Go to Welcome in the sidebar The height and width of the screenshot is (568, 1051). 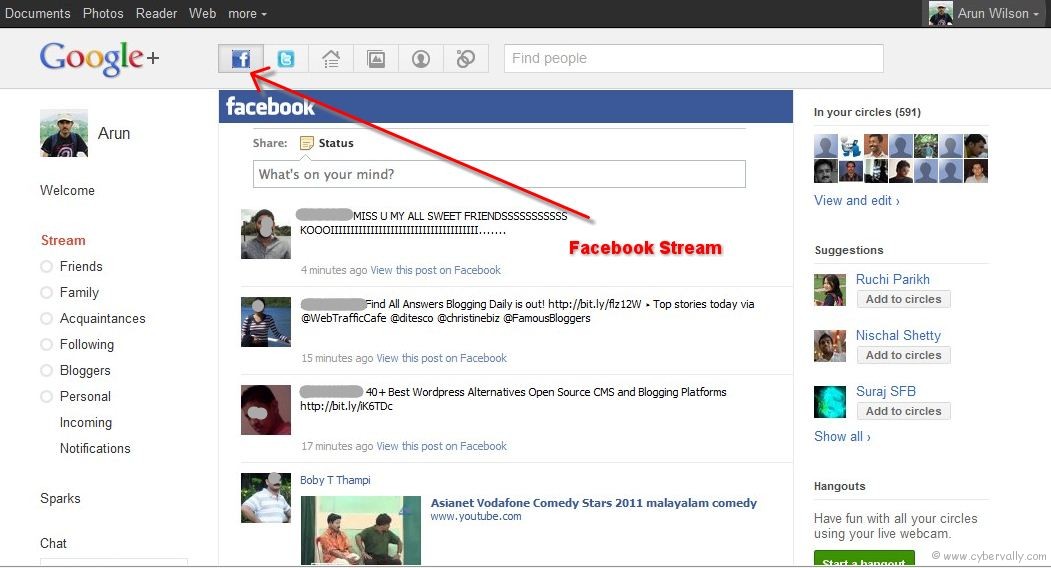[67, 190]
